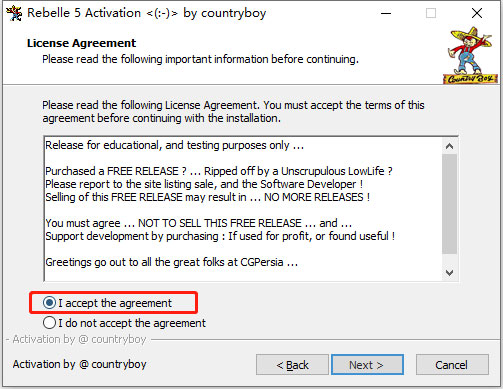Click the scrollbar down arrow in license text
This screenshot has width=503, height=389.
click(x=449, y=273)
